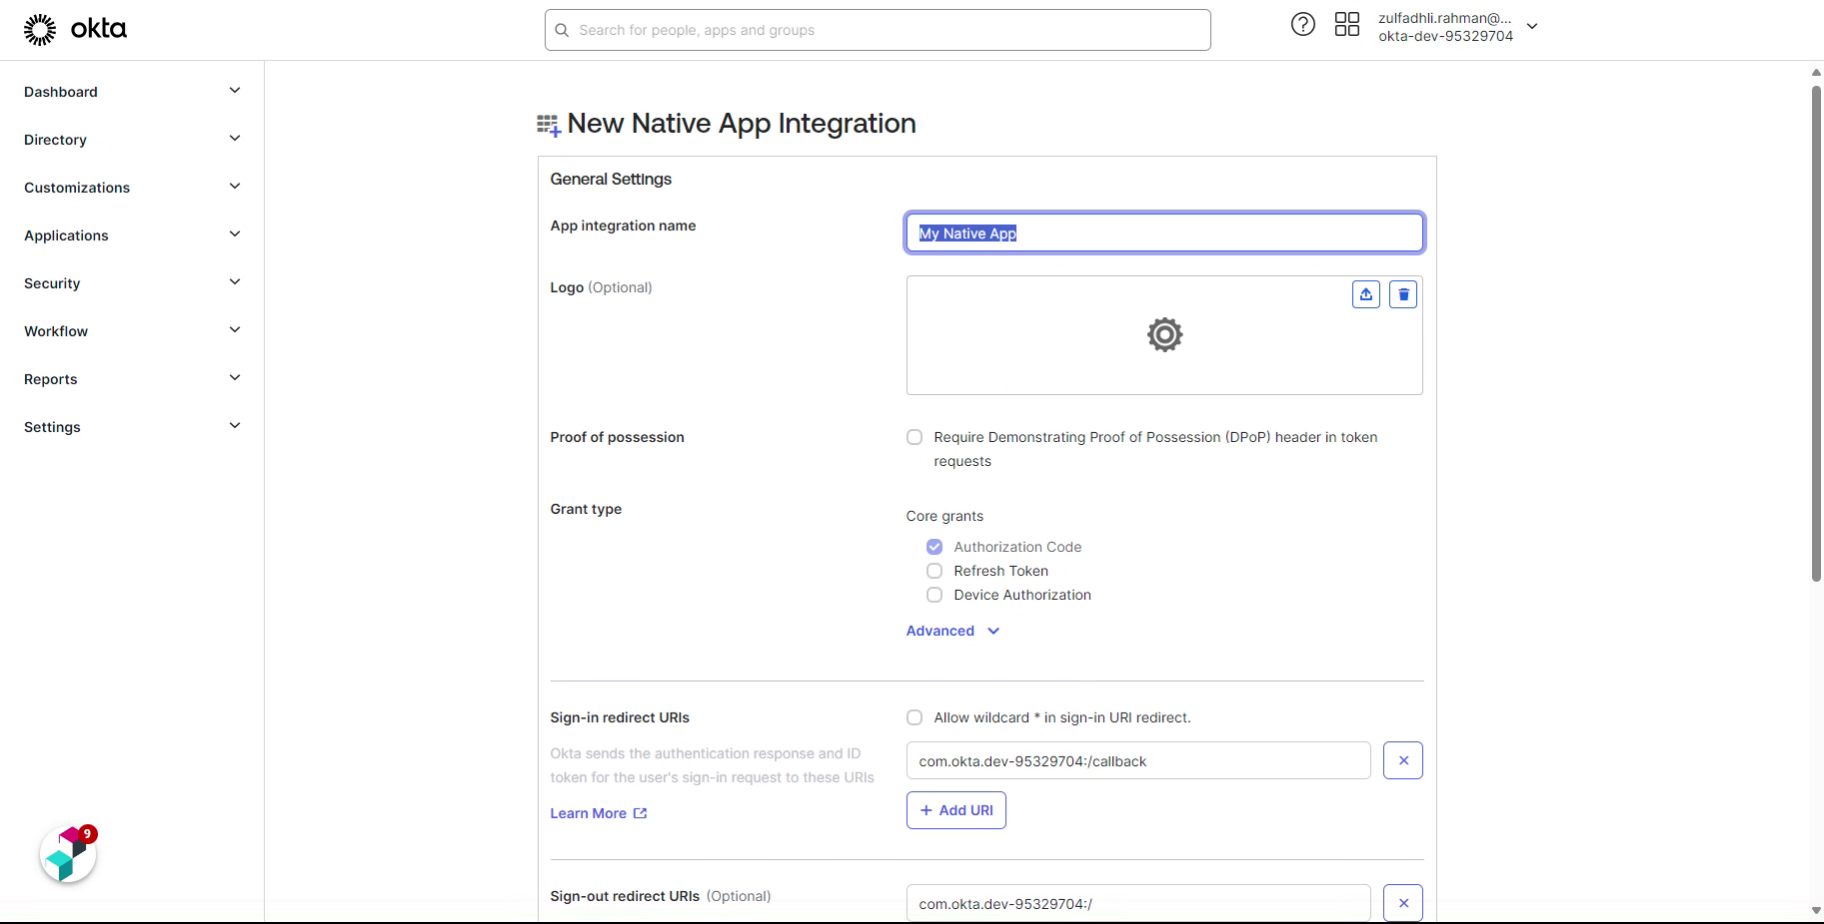
Task: Click the Core grants label
Action: pos(945,516)
